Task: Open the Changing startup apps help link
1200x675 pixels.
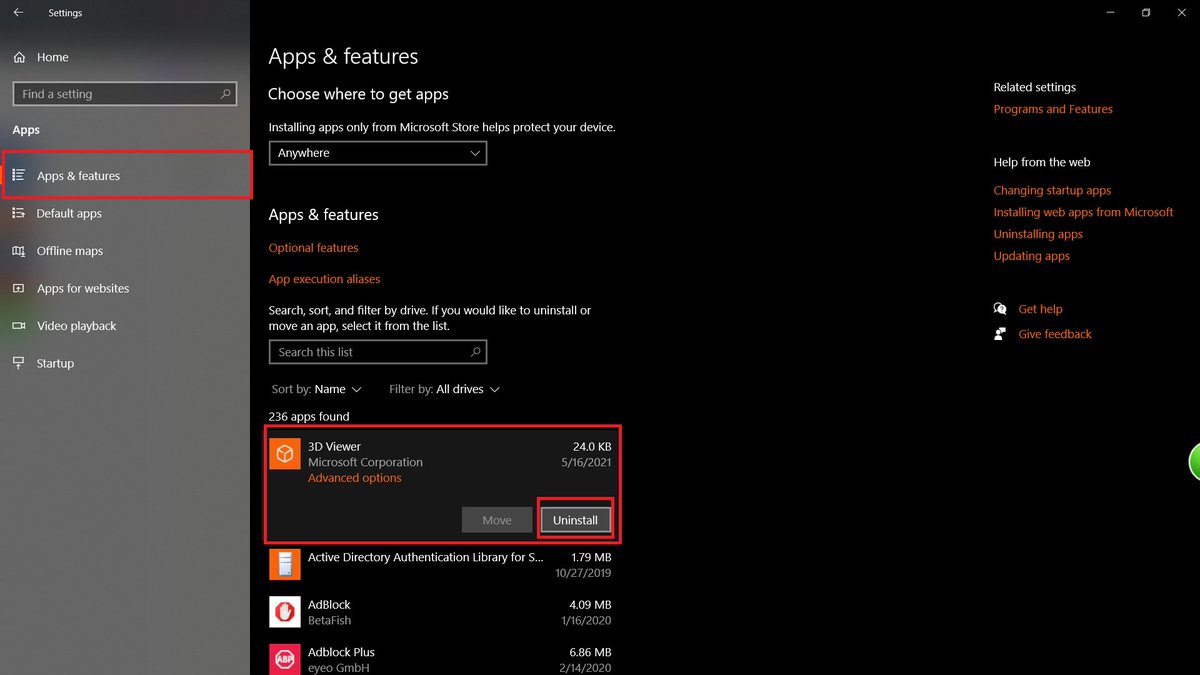Action: click(x=1052, y=190)
